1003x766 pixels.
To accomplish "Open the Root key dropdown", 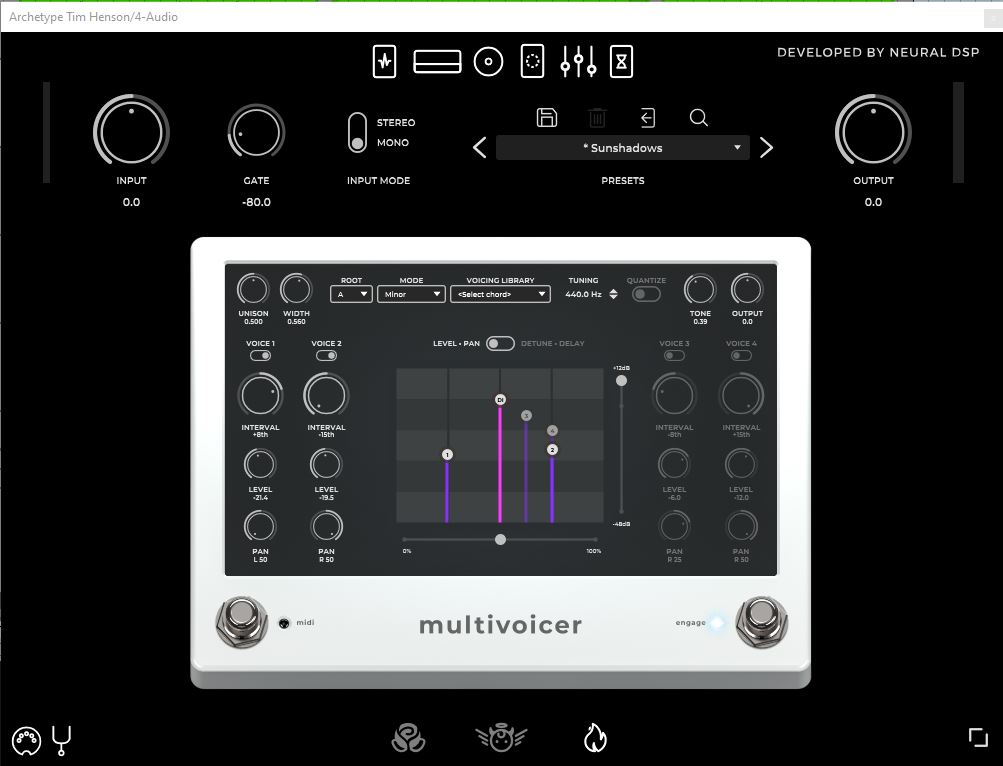I will pos(351,294).
